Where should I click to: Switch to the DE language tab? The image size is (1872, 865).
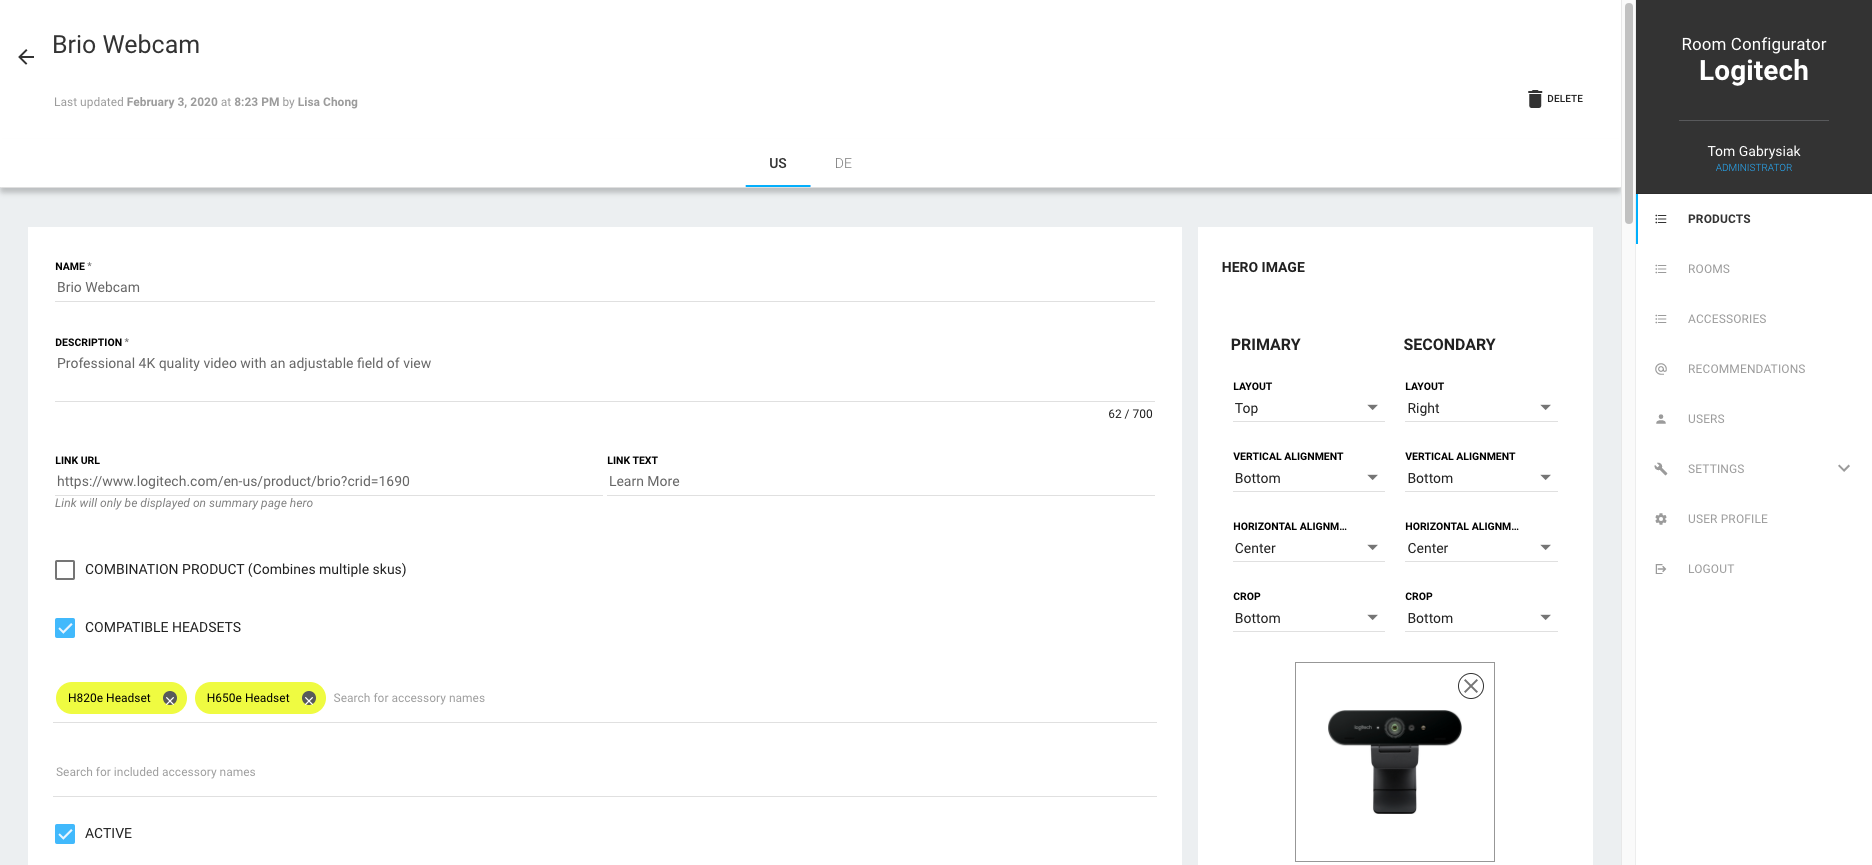click(843, 163)
